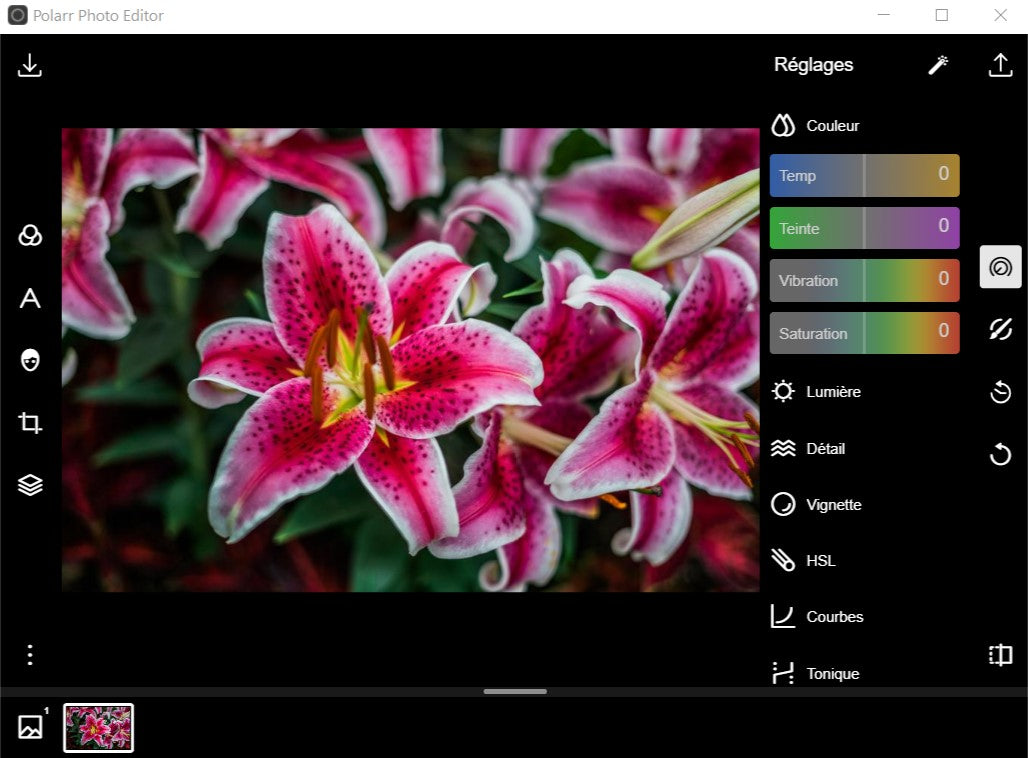Click the import photo download icon
Viewport: 1028px width, 758px height.
pos(30,66)
